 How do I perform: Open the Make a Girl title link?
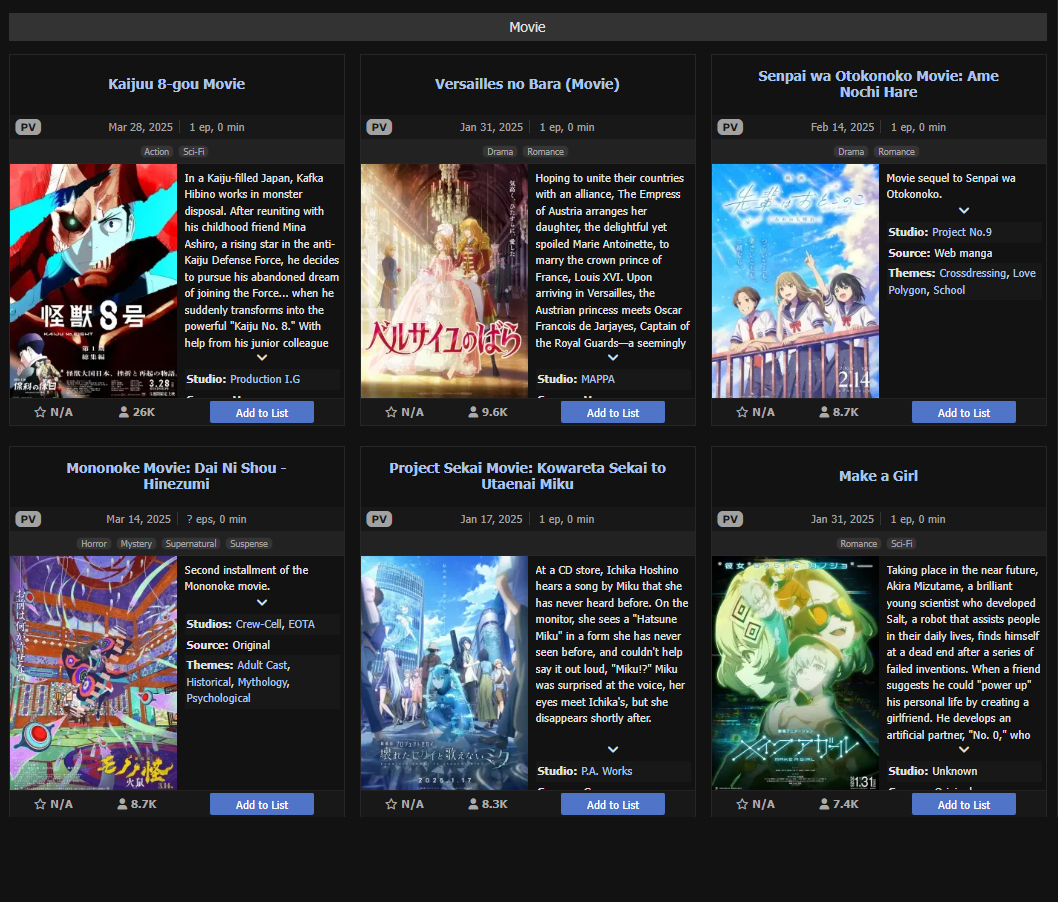[x=878, y=476]
